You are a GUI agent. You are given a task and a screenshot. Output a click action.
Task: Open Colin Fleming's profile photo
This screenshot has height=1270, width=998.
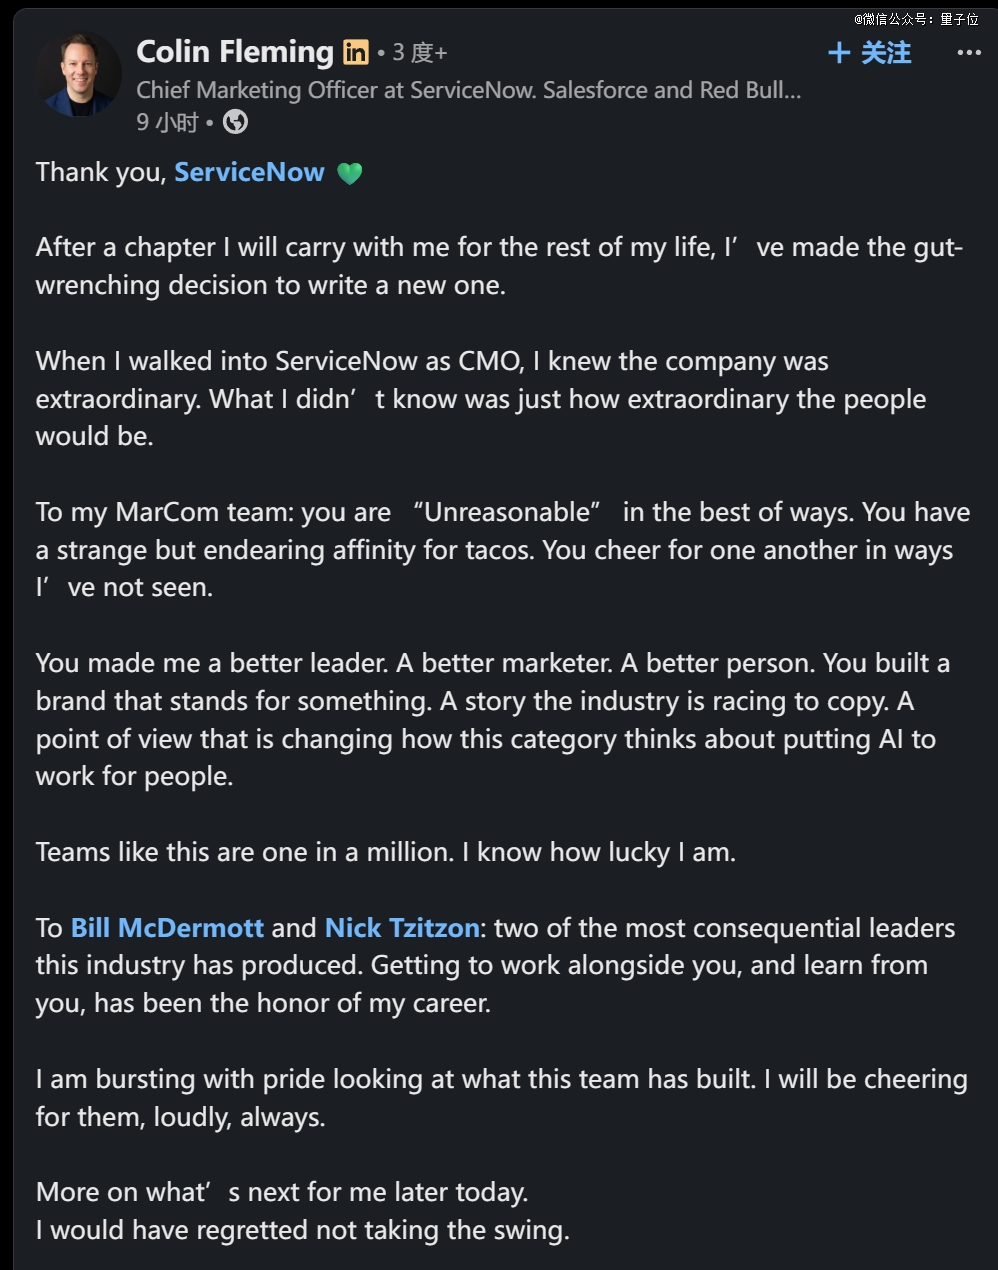[x=78, y=75]
